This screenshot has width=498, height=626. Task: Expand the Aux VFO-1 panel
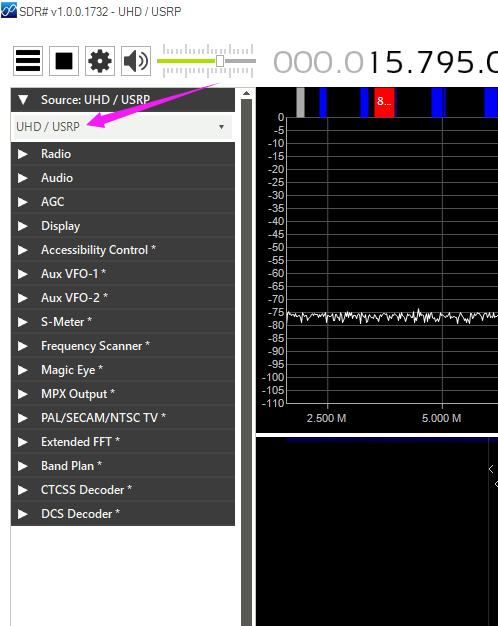coord(123,274)
